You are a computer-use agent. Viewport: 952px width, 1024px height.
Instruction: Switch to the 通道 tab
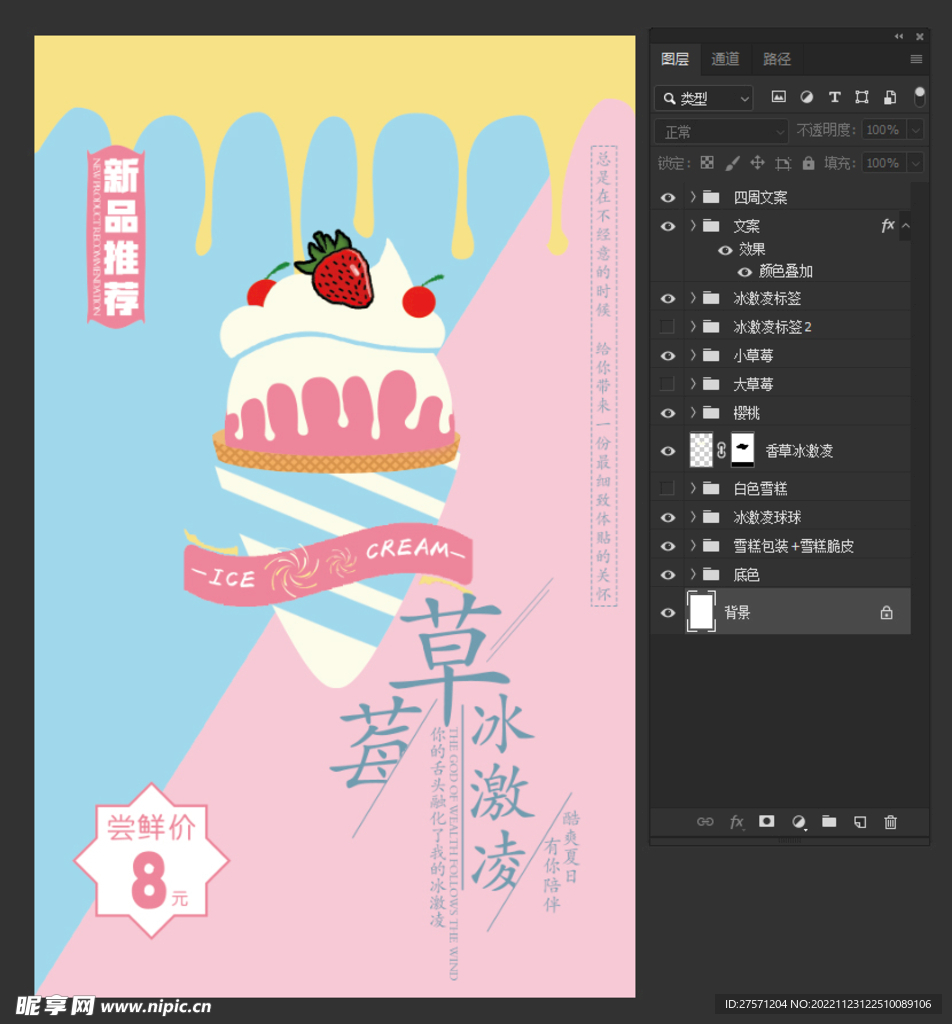(726, 59)
